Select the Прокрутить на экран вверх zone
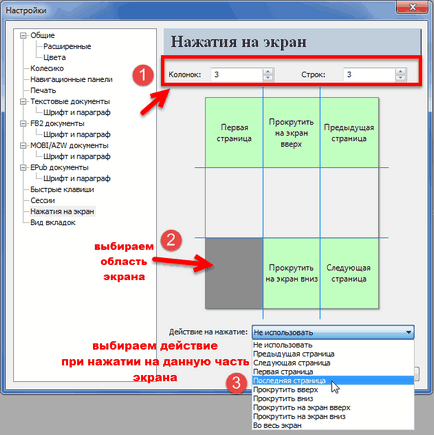Viewport: 434px width, 435px height. click(x=291, y=132)
